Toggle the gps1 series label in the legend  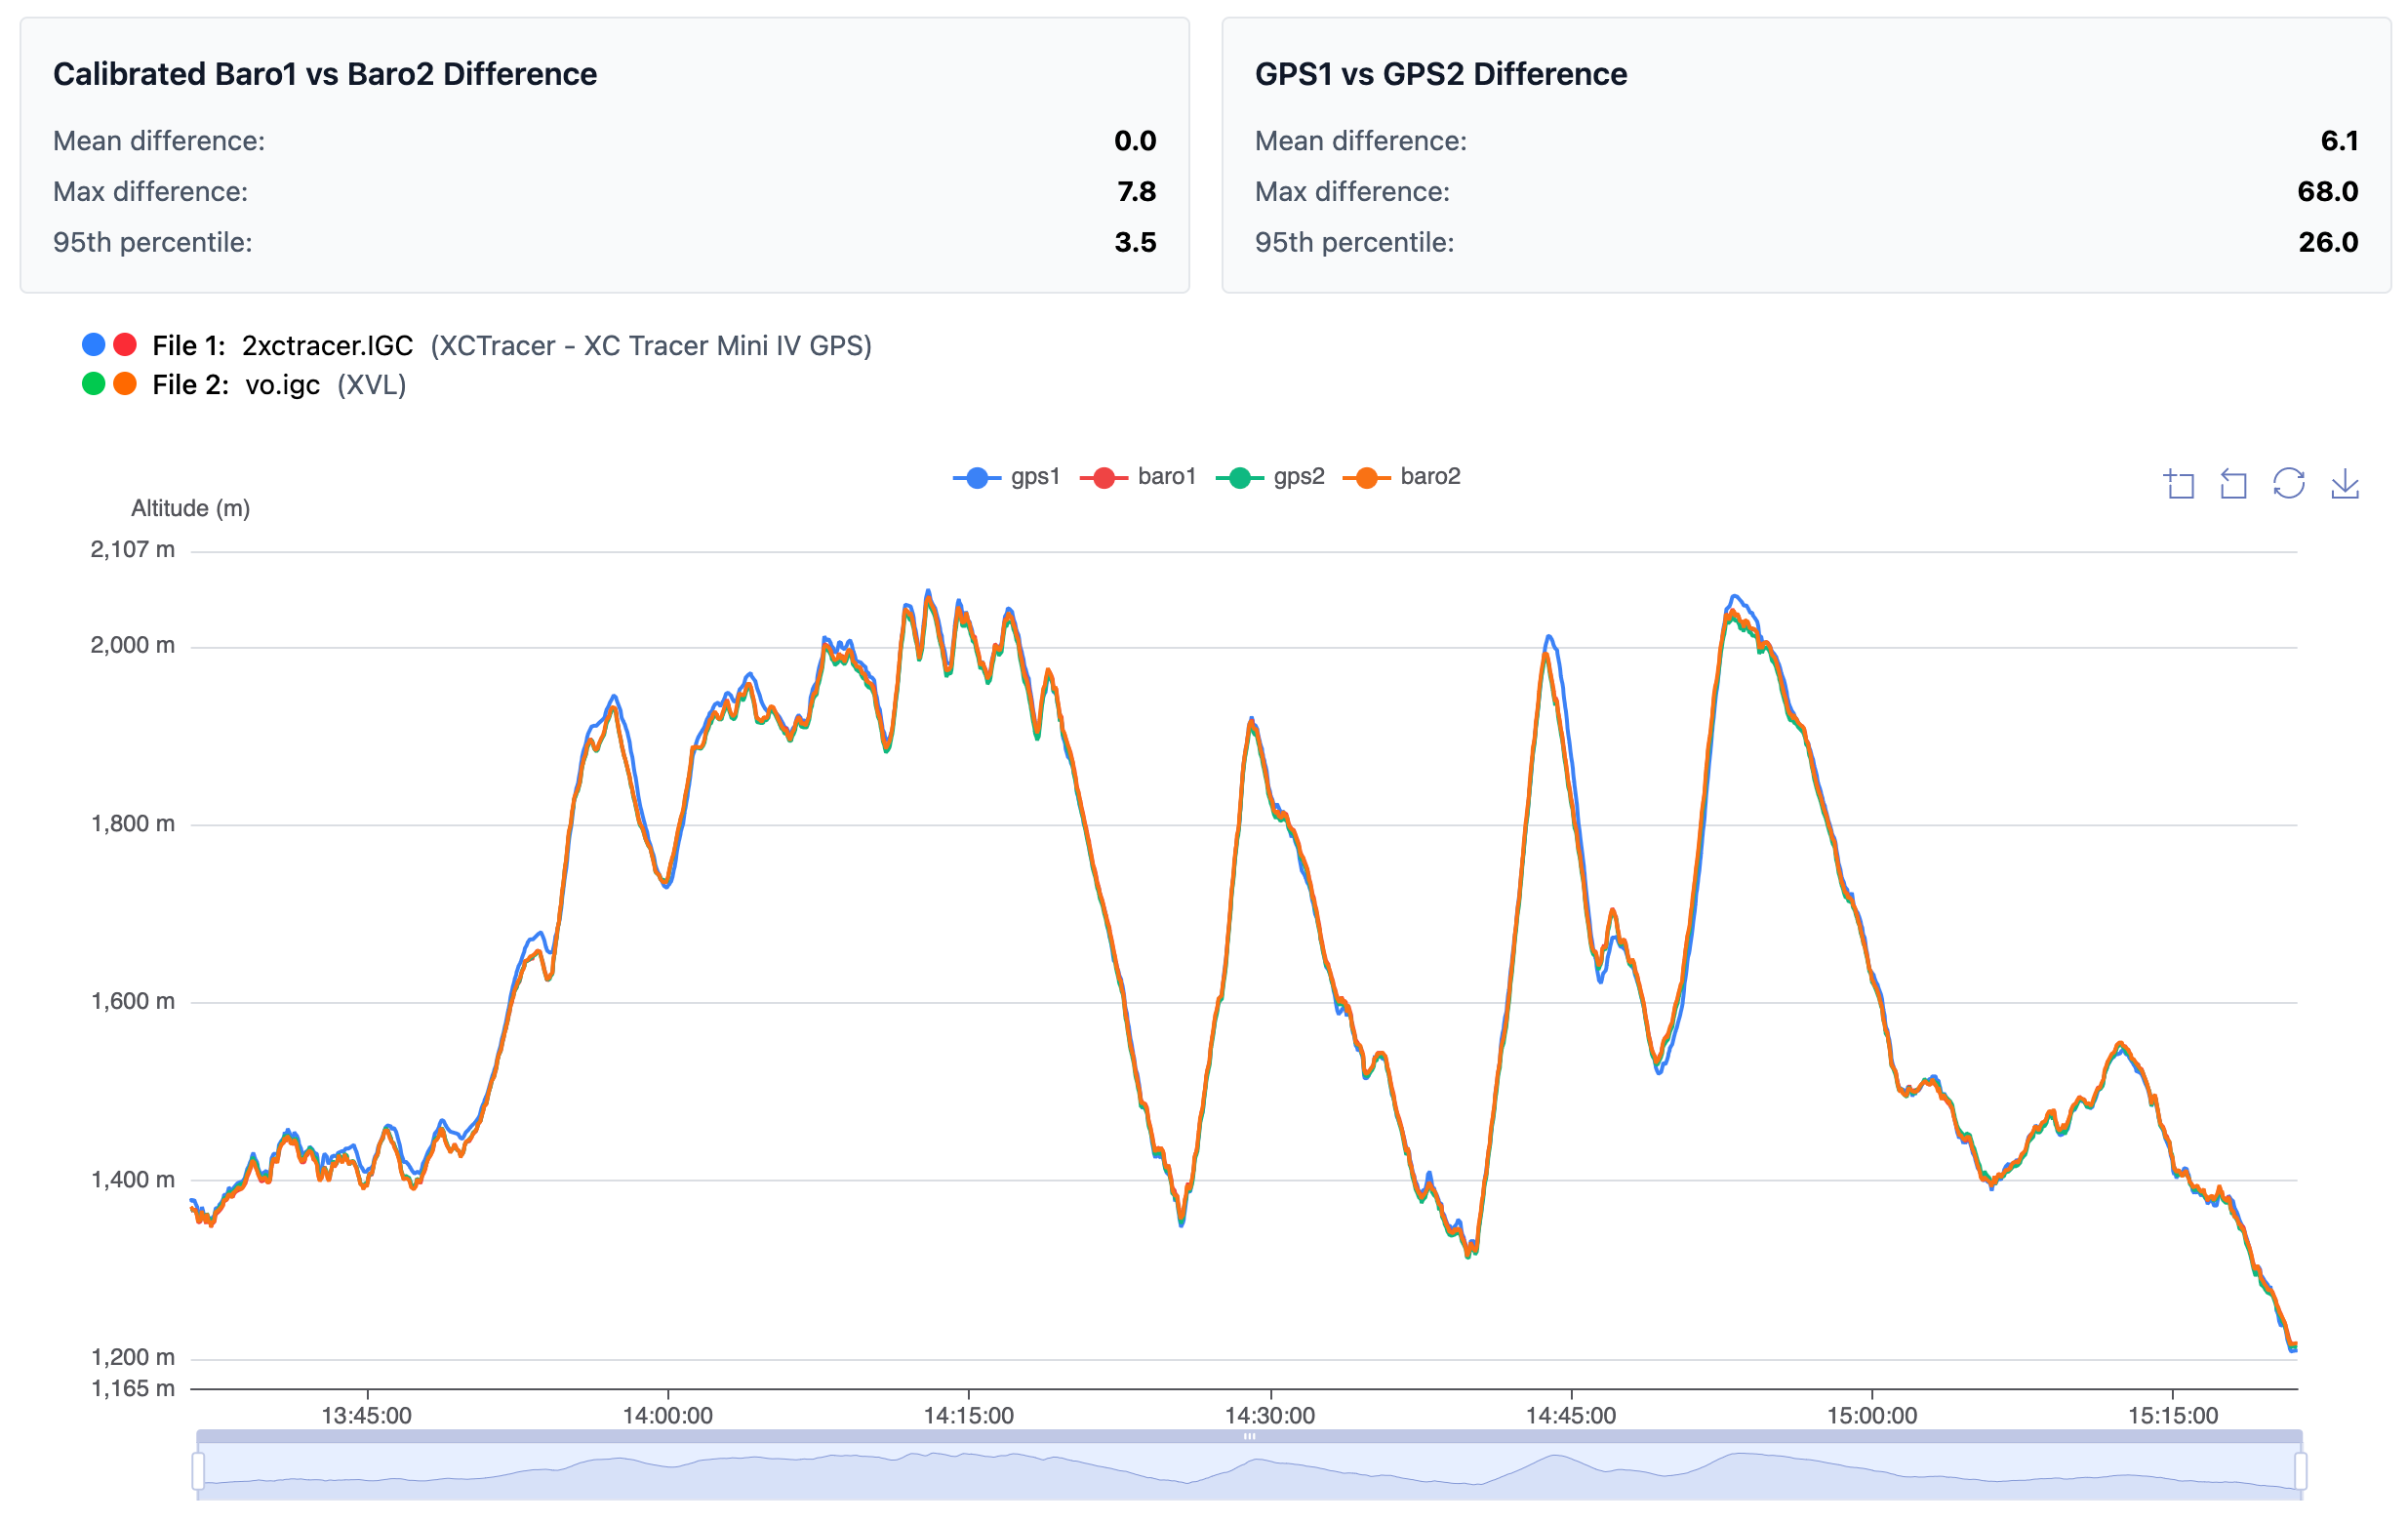[1034, 477]
